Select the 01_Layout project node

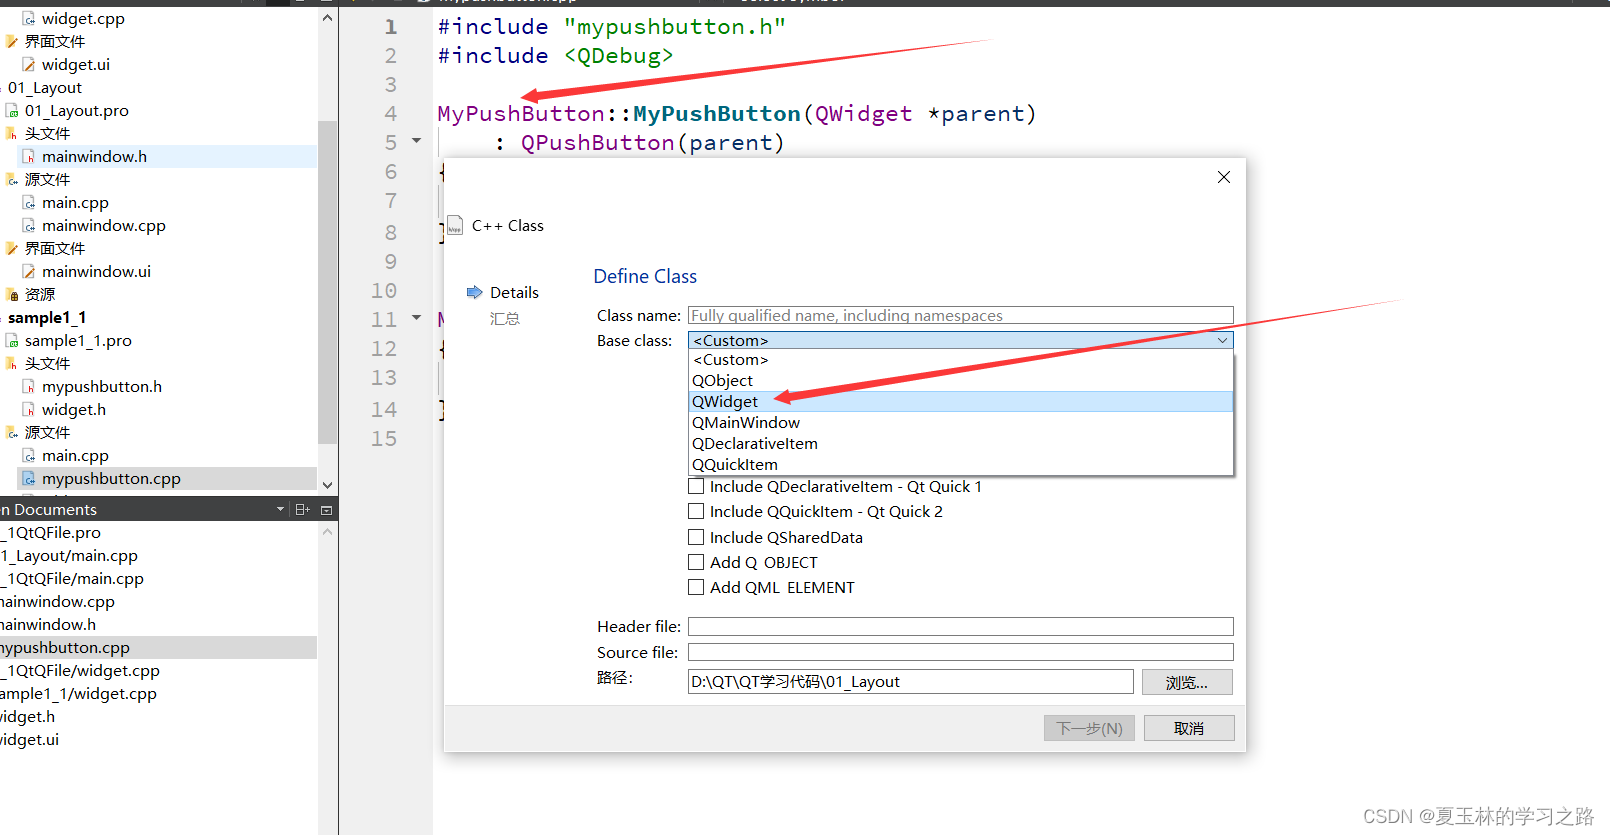[45, 88]
